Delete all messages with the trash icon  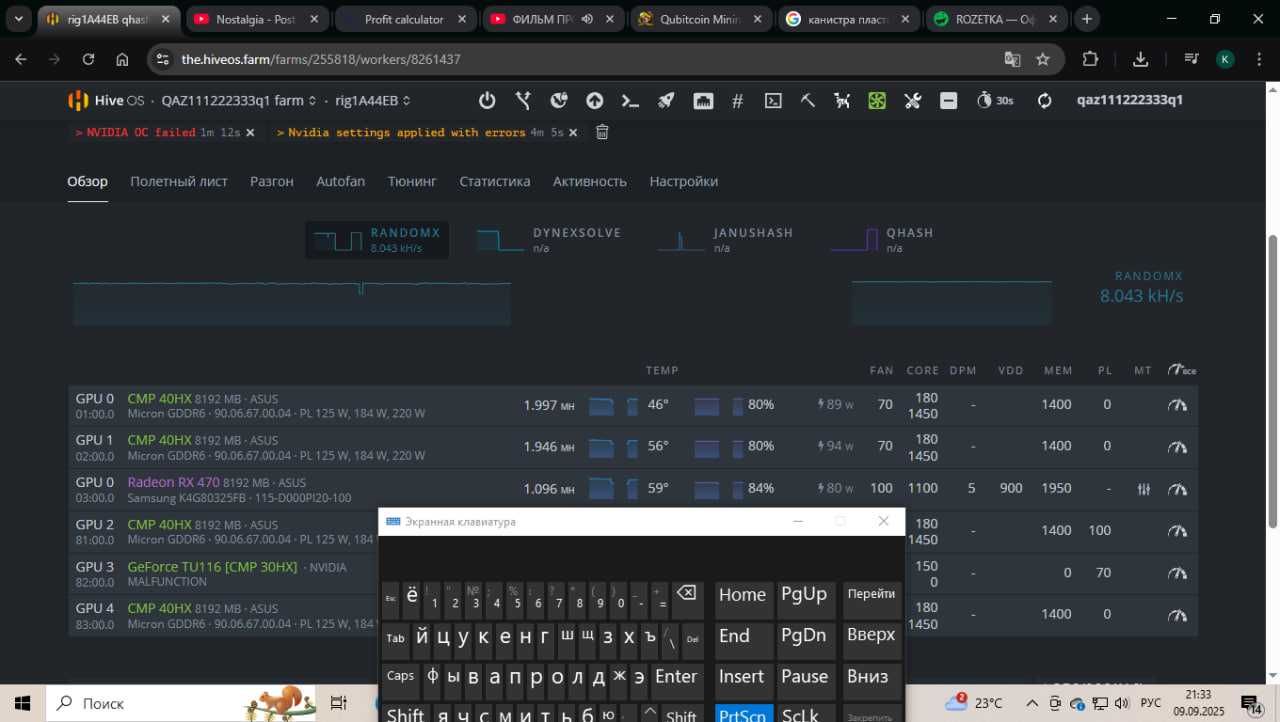pyautogui.click(x=602, y=132)
